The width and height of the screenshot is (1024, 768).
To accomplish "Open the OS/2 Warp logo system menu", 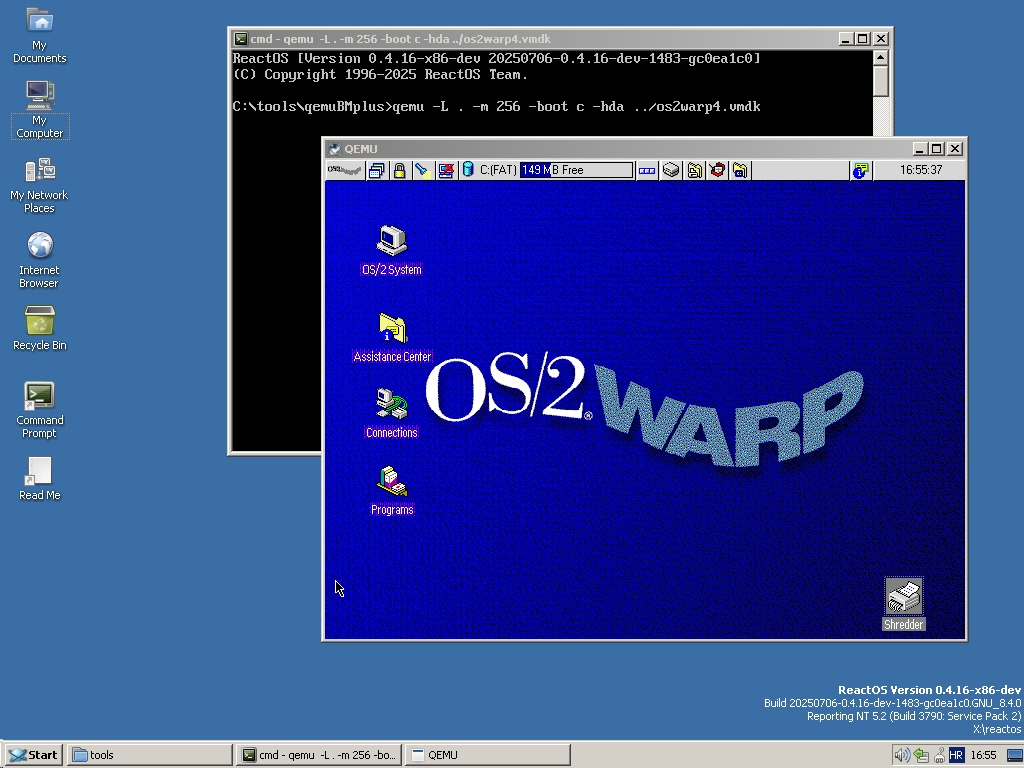I will 343,170.
